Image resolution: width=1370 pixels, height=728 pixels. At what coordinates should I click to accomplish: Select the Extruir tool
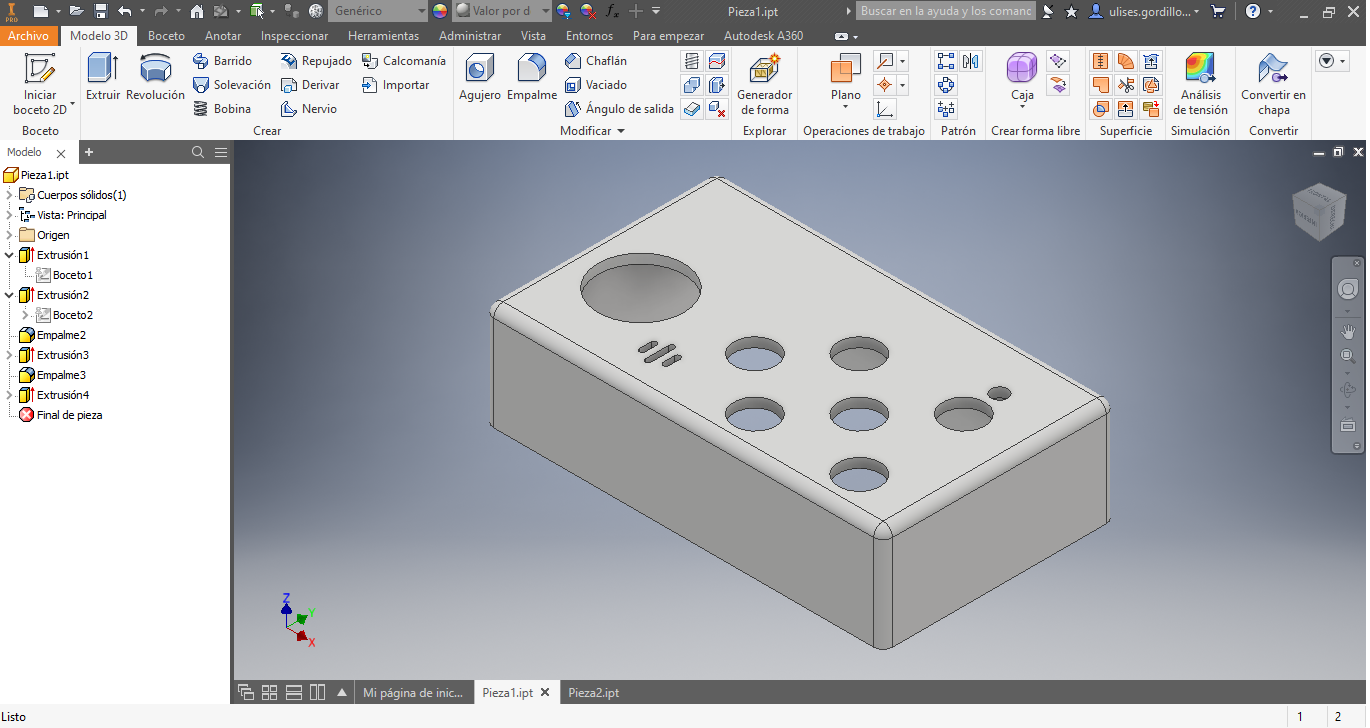coord(103,78)
